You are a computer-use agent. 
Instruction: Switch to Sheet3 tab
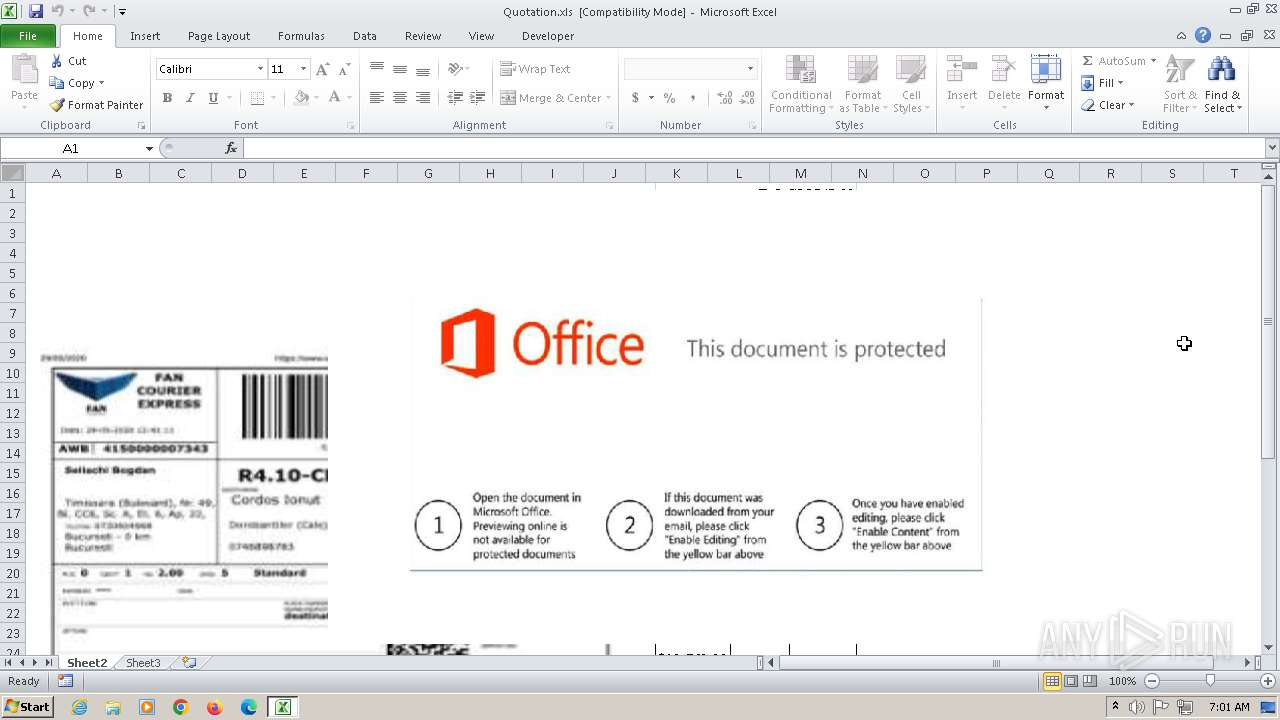pos(143,663)
